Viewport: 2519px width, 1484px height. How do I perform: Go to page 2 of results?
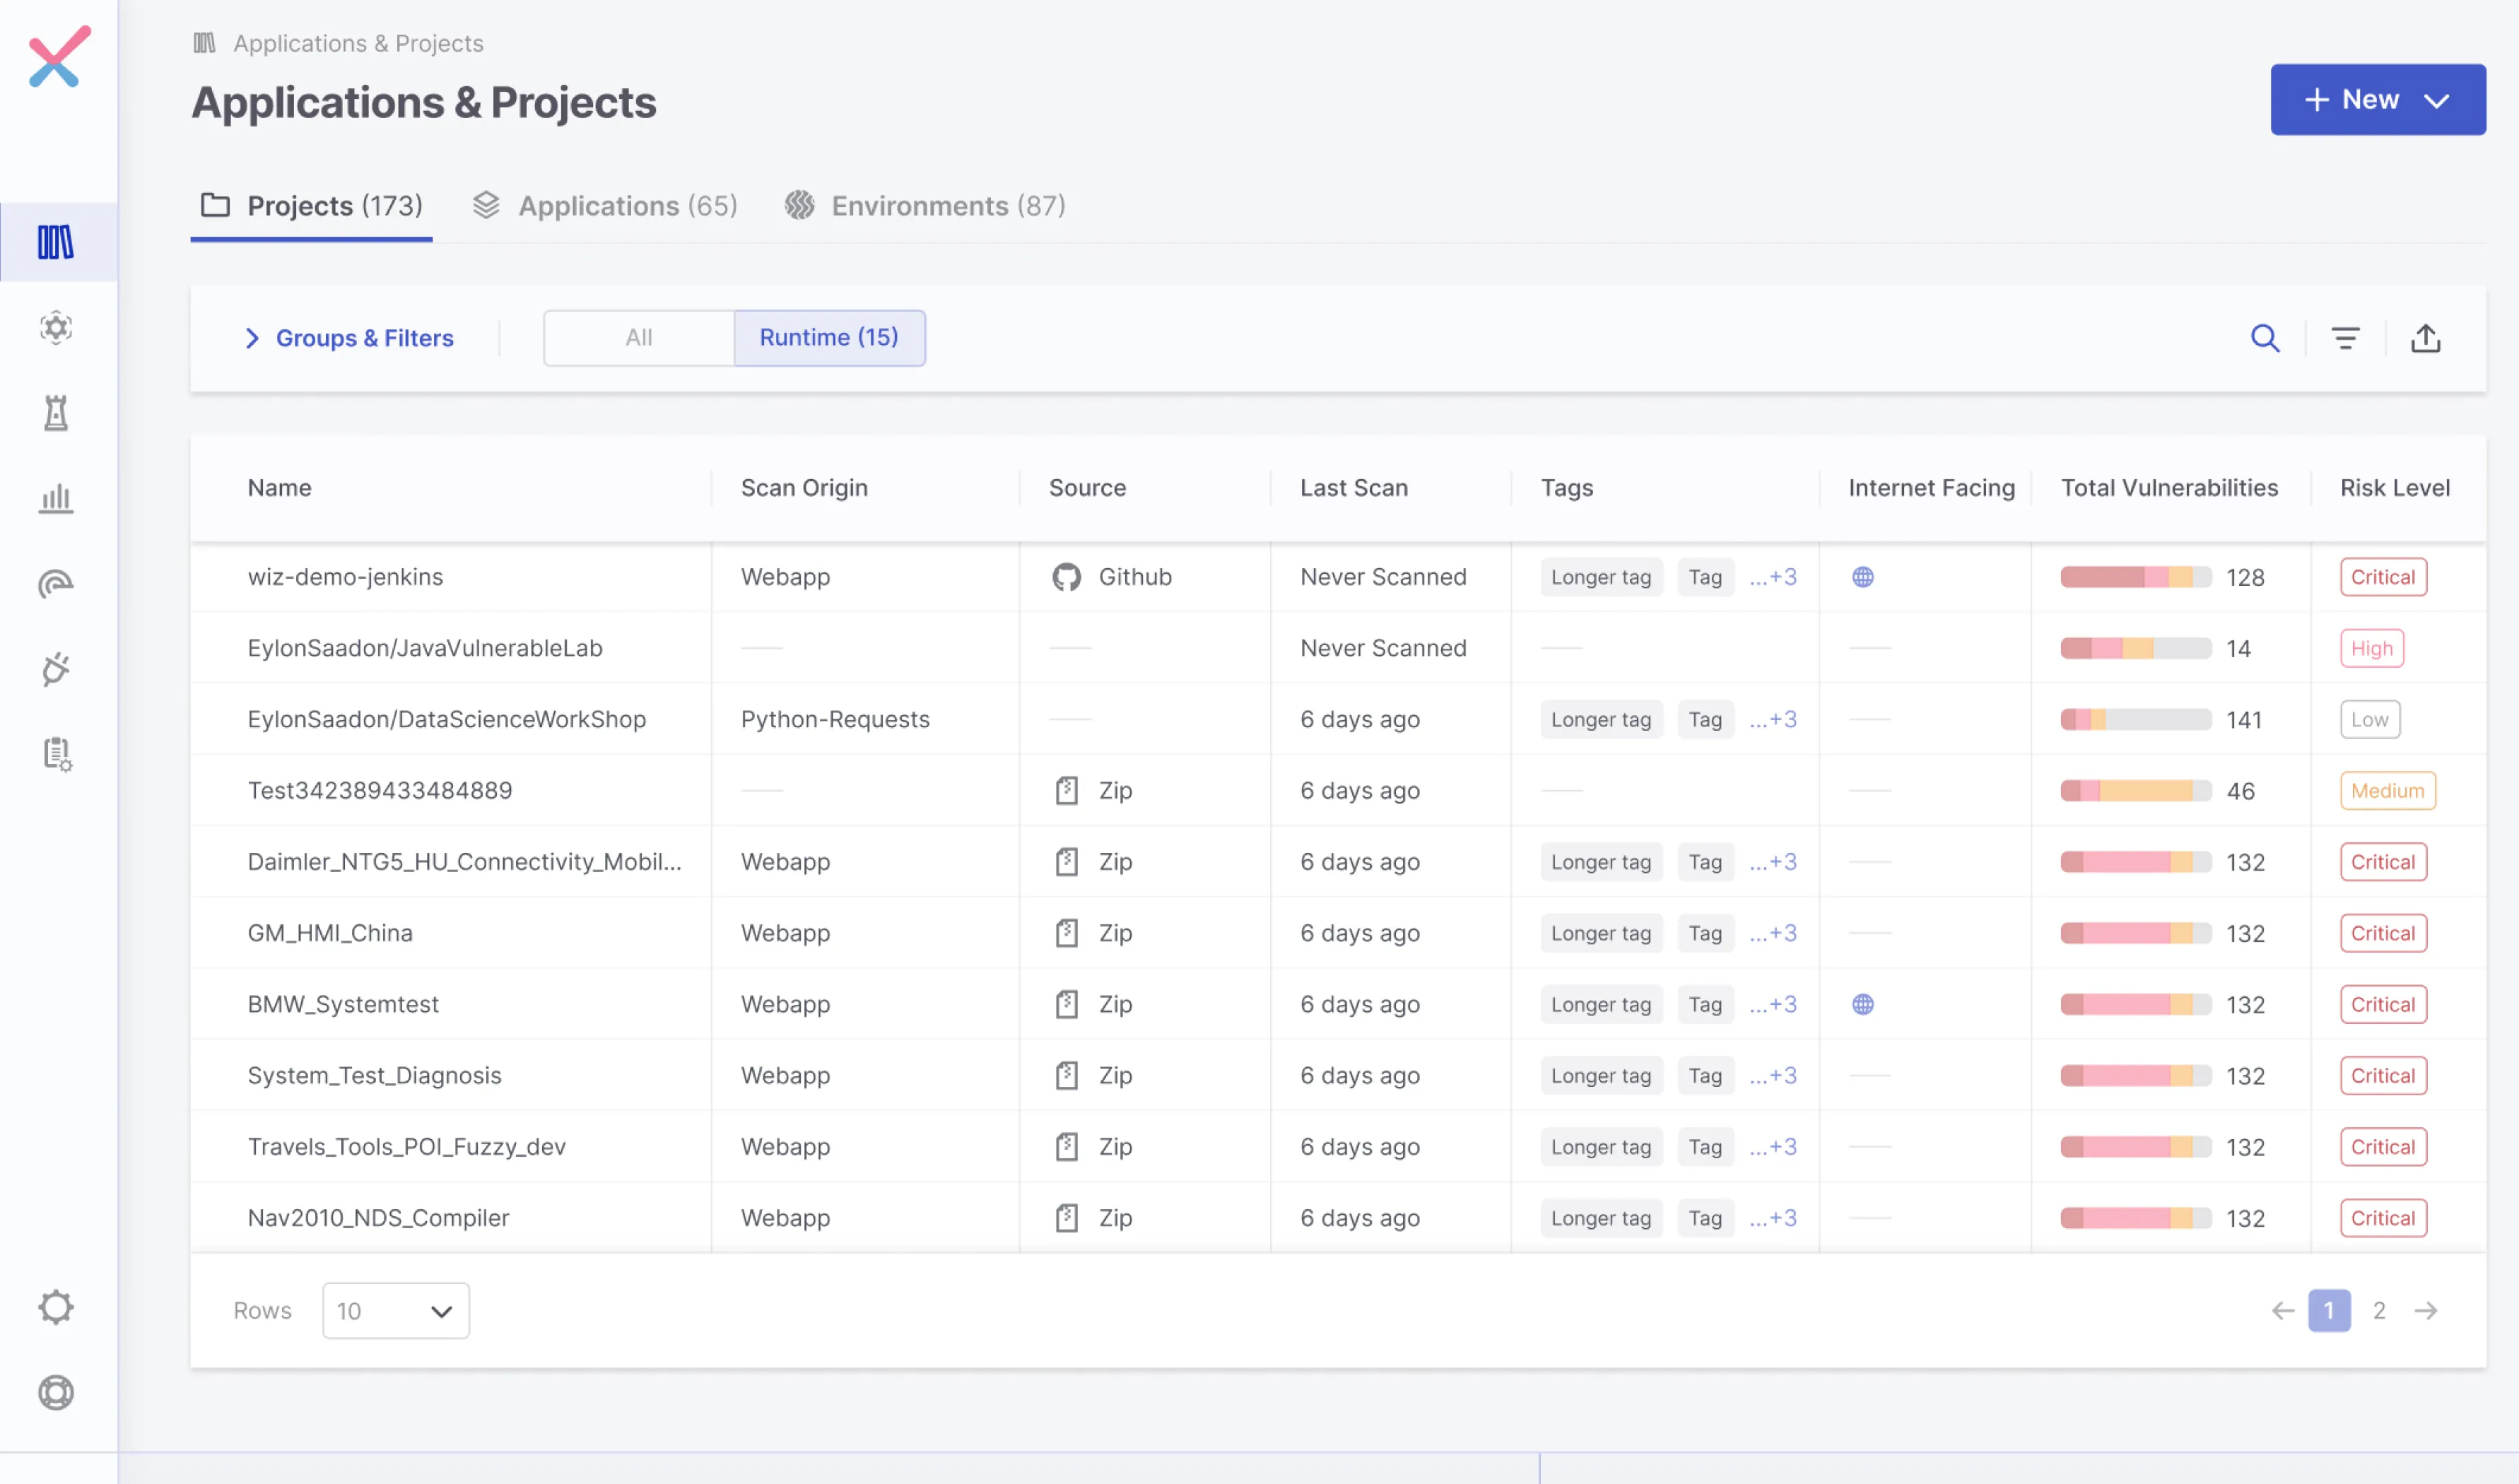click(2379, 1310)
